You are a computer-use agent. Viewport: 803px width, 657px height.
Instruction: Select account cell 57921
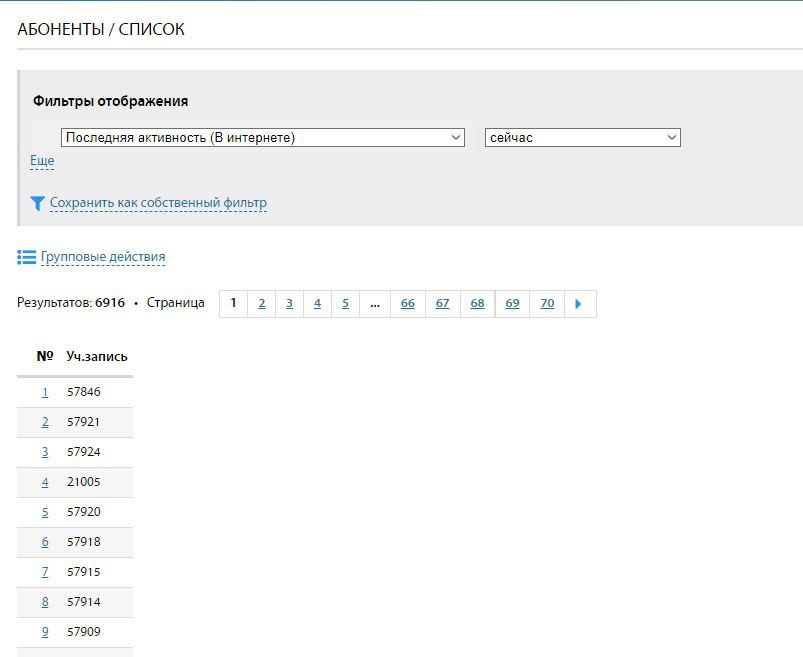[83, 422]
